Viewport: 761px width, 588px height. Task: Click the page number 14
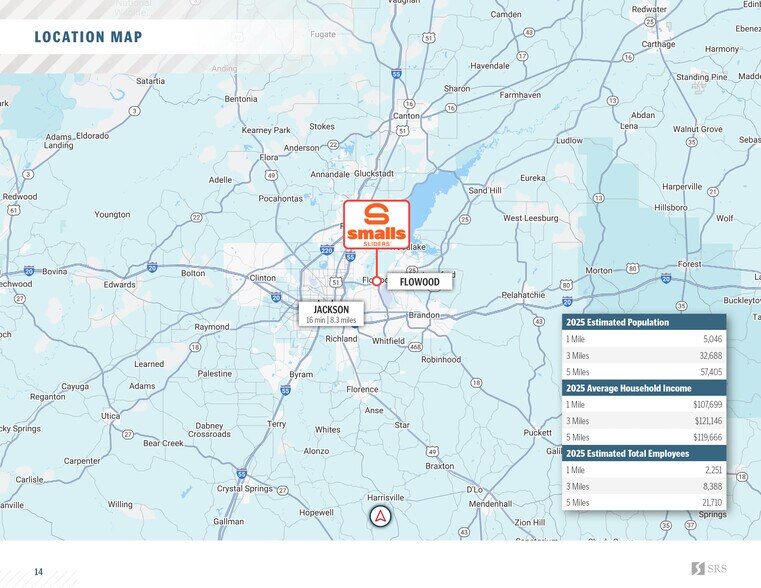38,572
